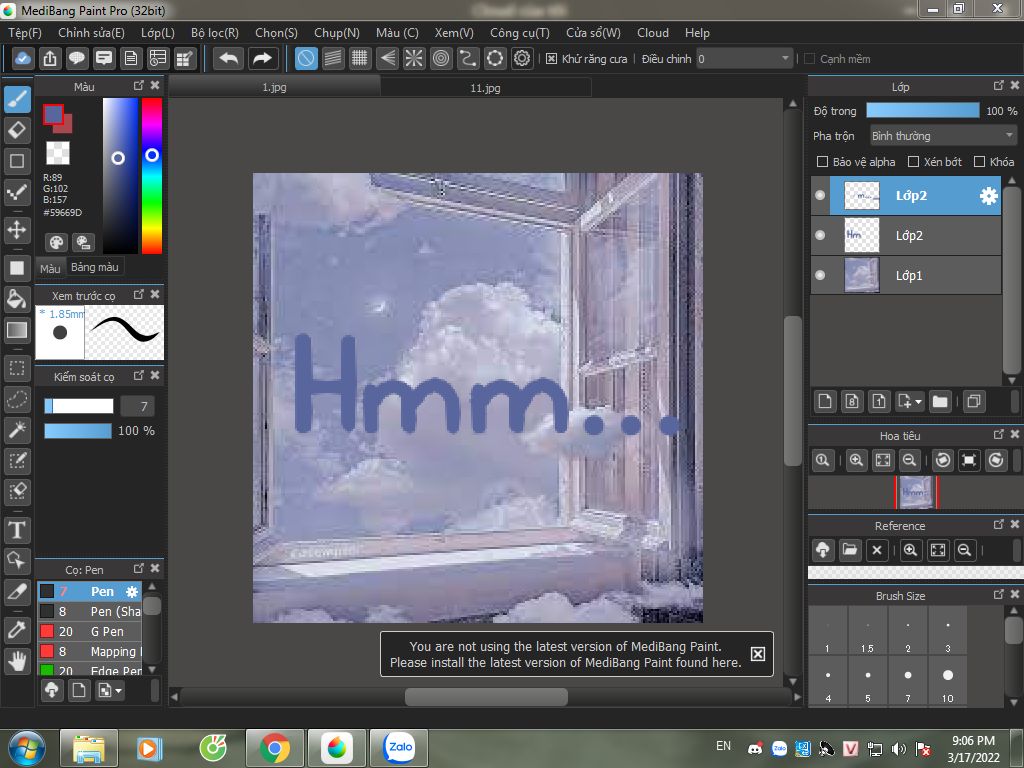Open the gear settings for selected Lớp2 layer
This screenshot has height=768, width=1024.
tap(989, 195)
